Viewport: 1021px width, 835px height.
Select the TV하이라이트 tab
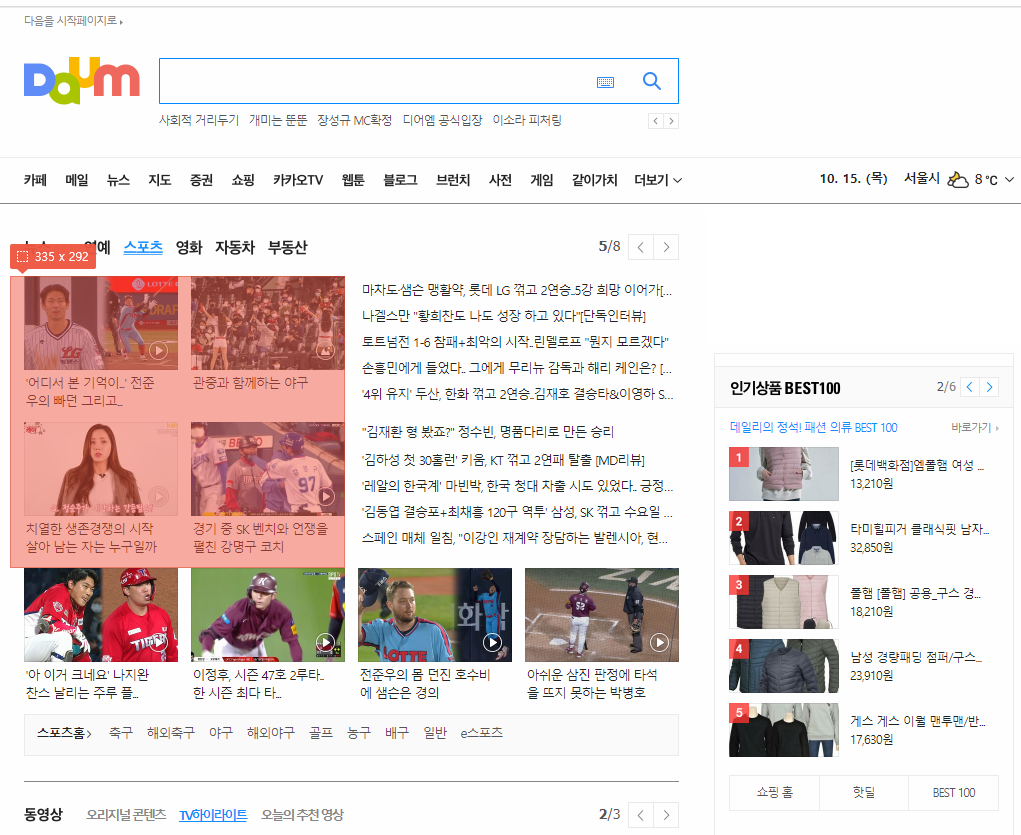(213, 815)
